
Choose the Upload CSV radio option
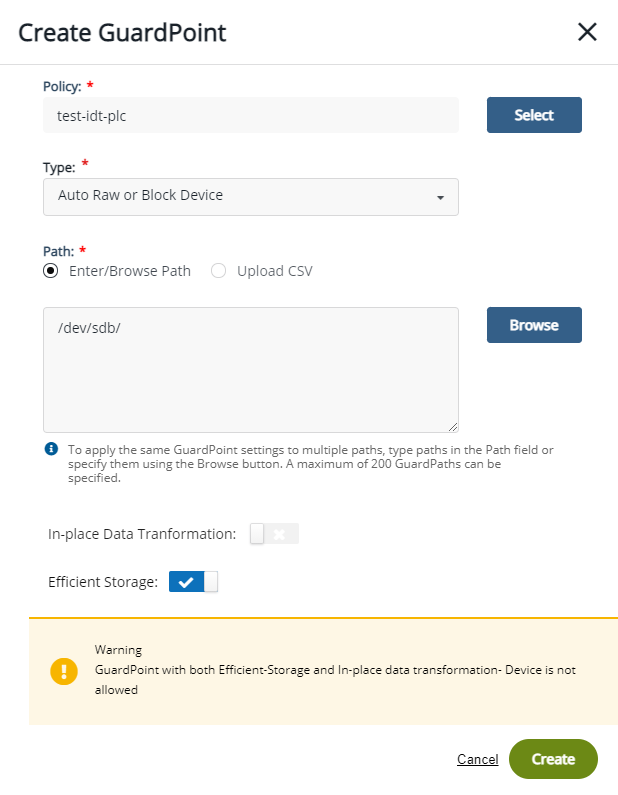(219, 271)
